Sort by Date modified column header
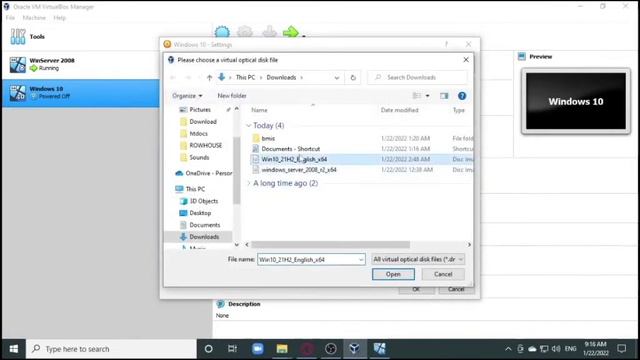The image size is (640, 360). pos(400,110)
